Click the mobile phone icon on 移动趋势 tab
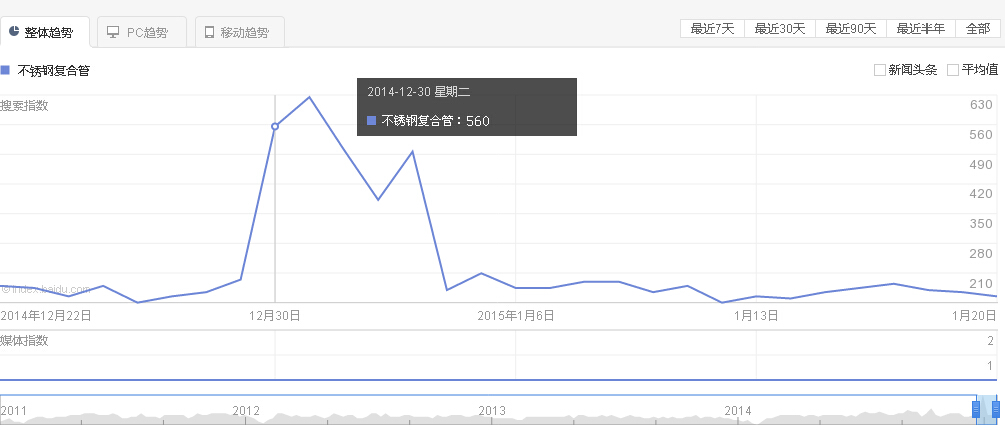The height and width of the screenshot is (430, 1005). tap(209, 32)
